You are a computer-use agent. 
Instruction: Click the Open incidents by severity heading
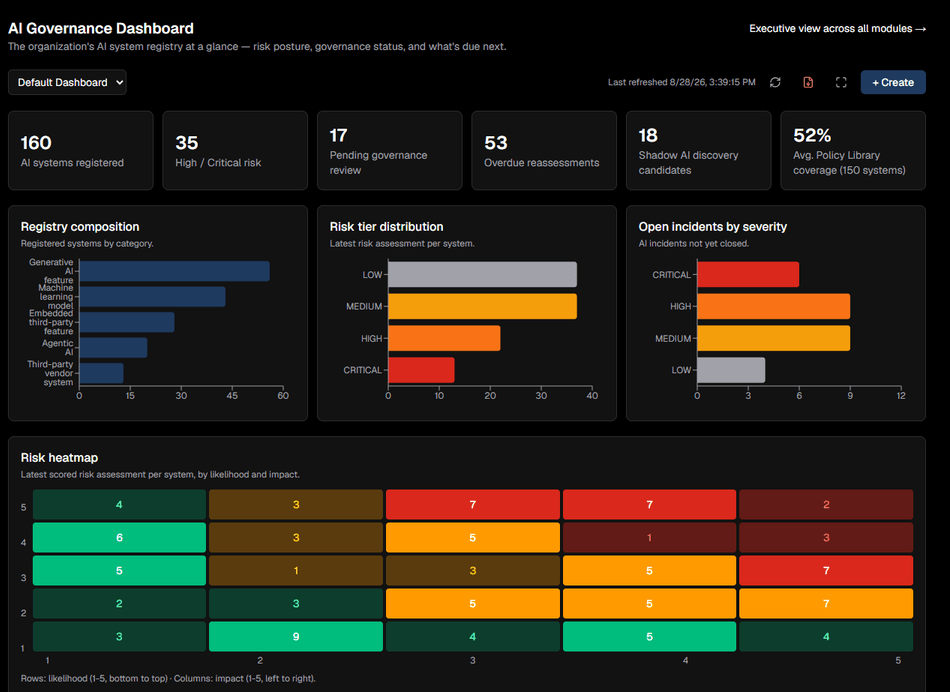(712, 227)
